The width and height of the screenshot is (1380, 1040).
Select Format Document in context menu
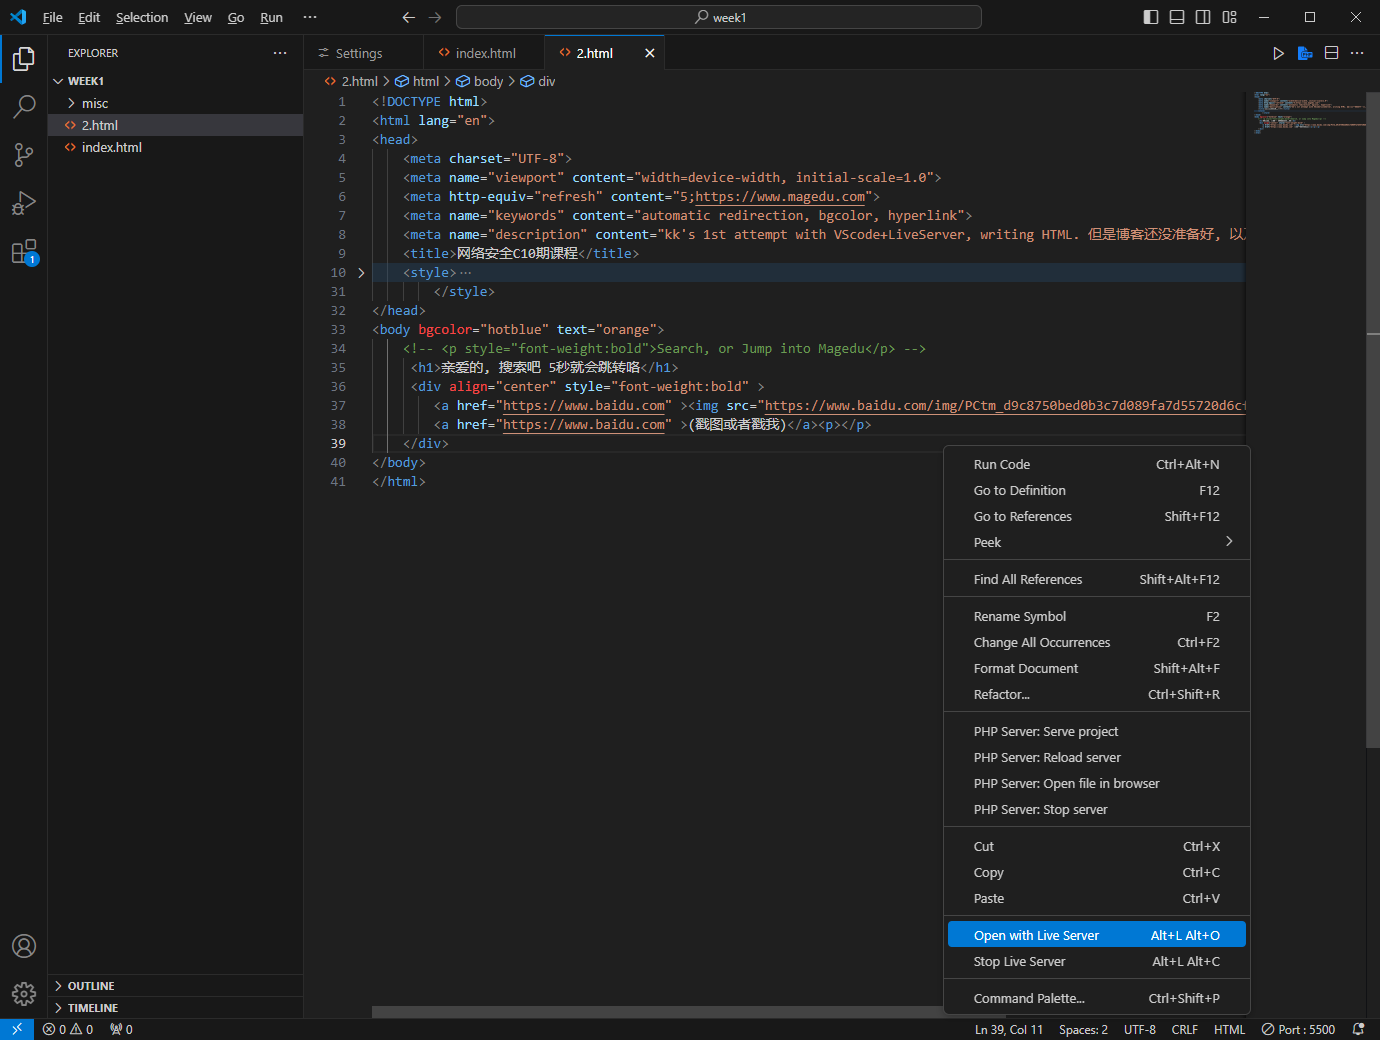[1096, 668]
